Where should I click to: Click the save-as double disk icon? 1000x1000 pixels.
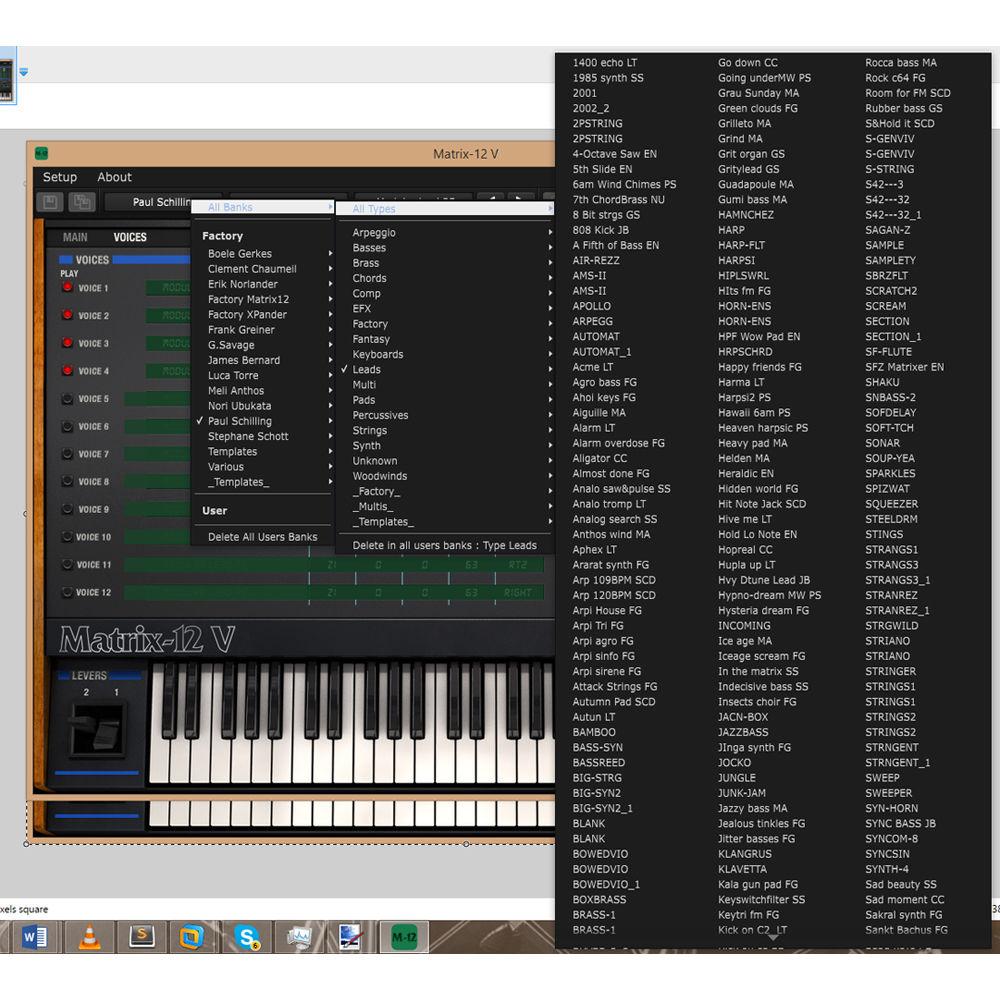pyautogui.click(x=82, y=201)
